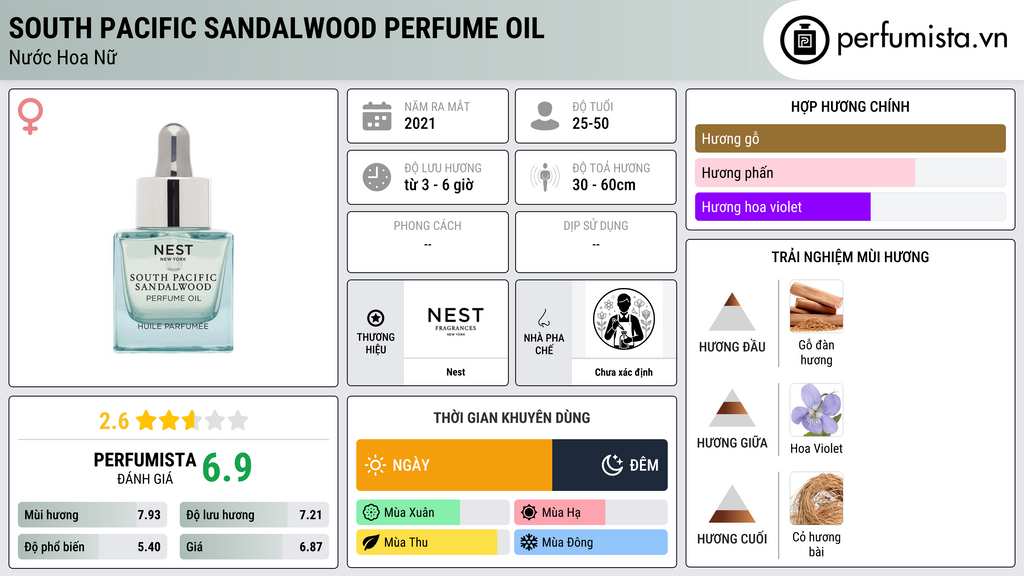Click the 2.6 user rating number
1024x576 pixels.
click(x=114, y=421)
